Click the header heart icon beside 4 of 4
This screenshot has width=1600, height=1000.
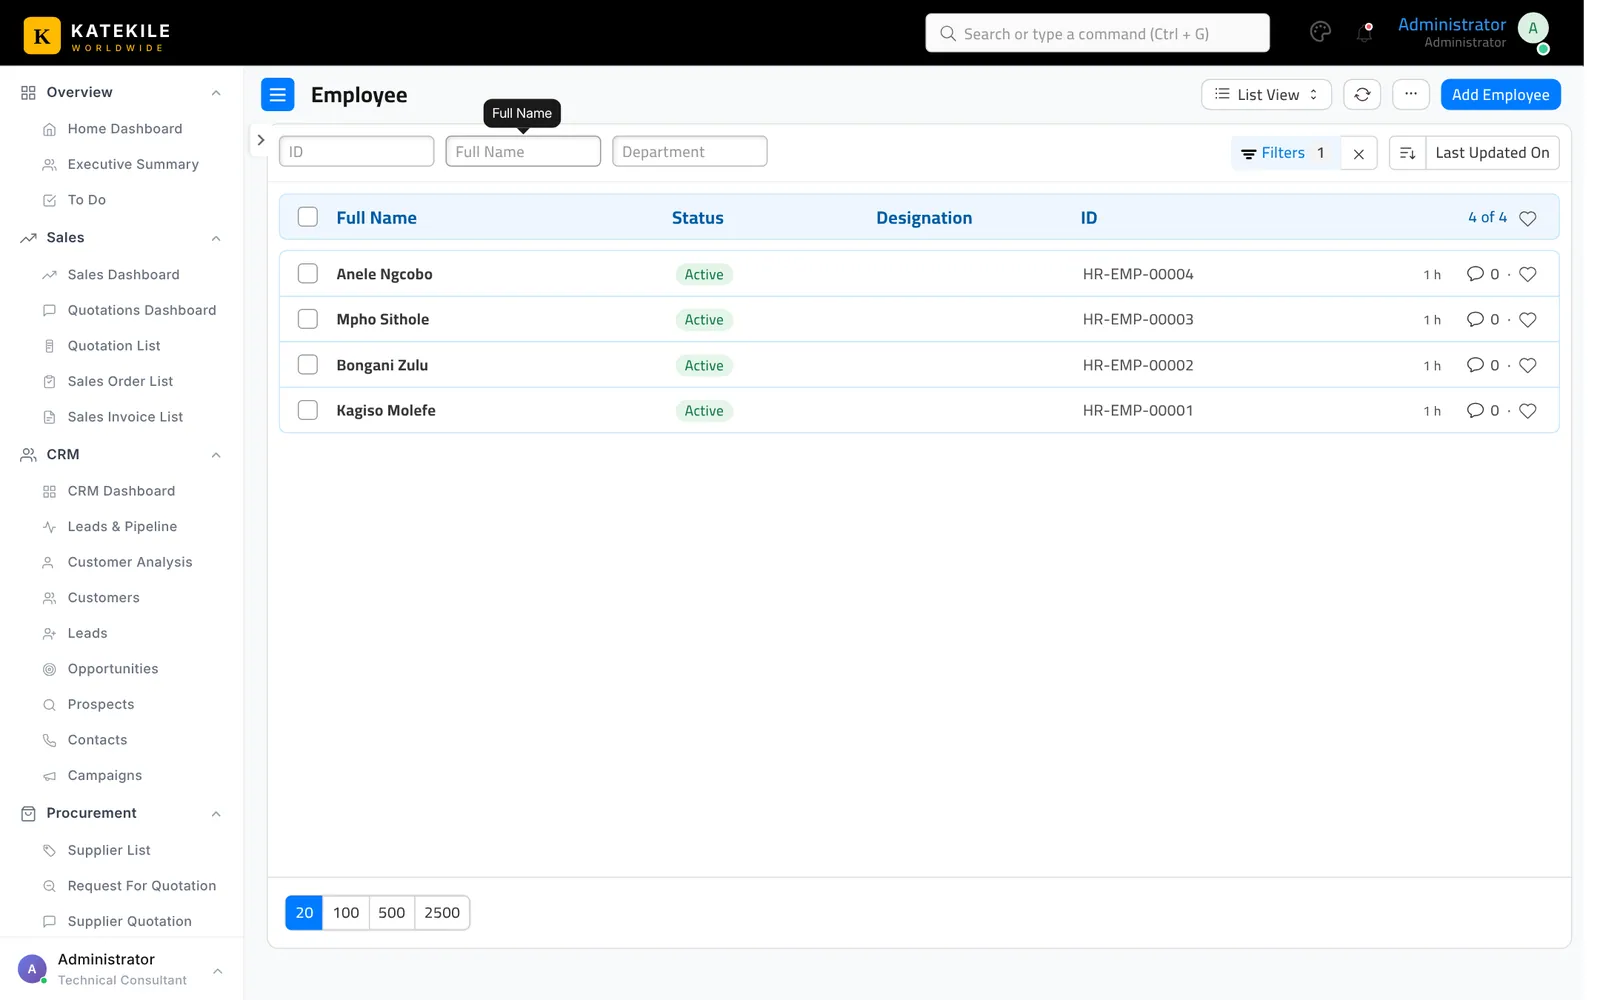(1527, 218)
